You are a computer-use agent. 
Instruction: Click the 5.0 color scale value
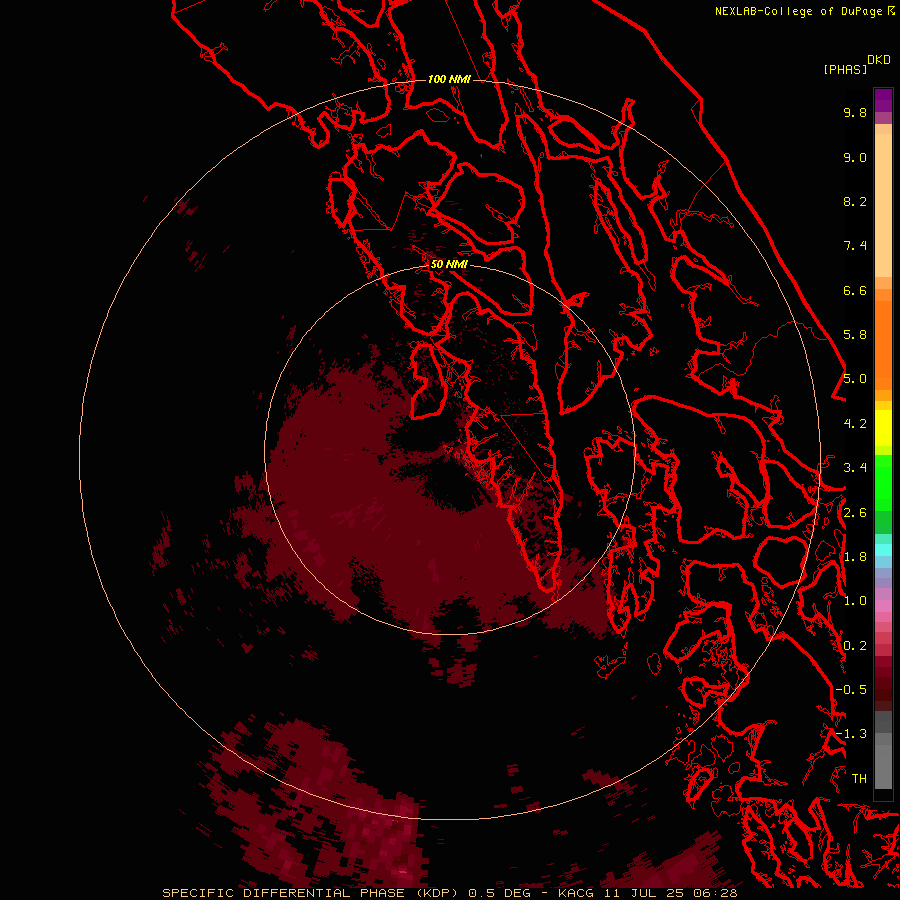(855, 379)
